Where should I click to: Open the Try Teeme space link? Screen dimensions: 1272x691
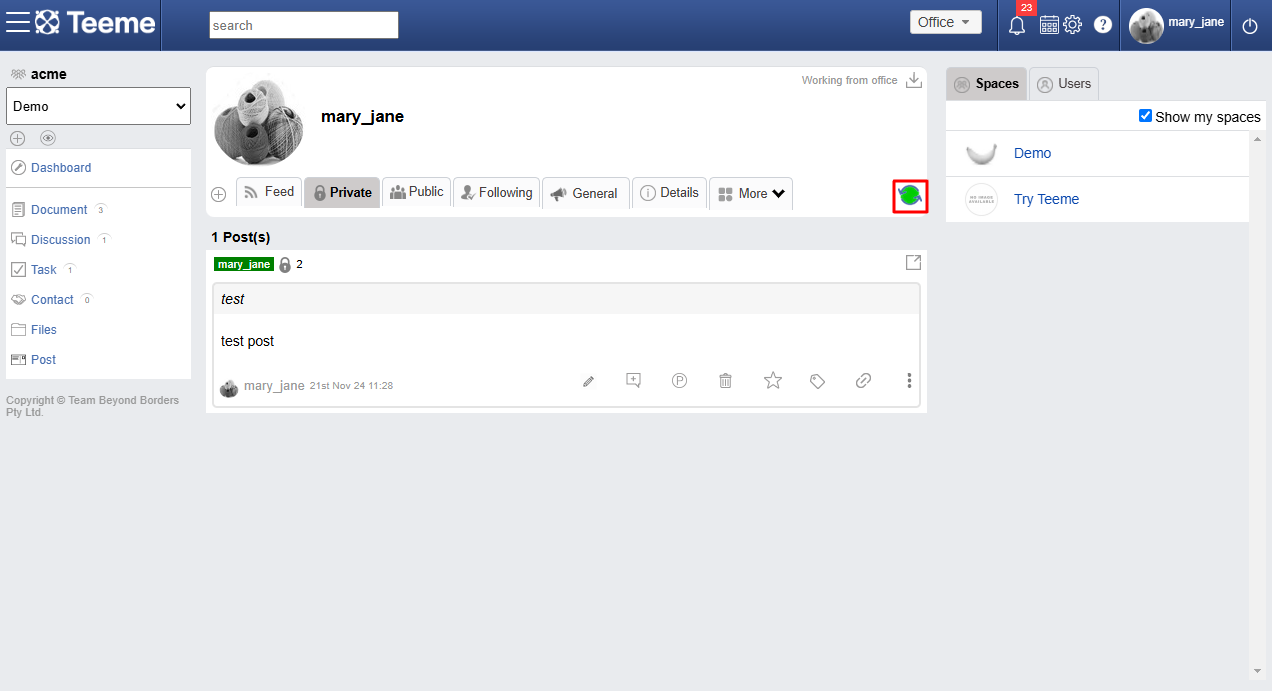[x=1046, y=199]
